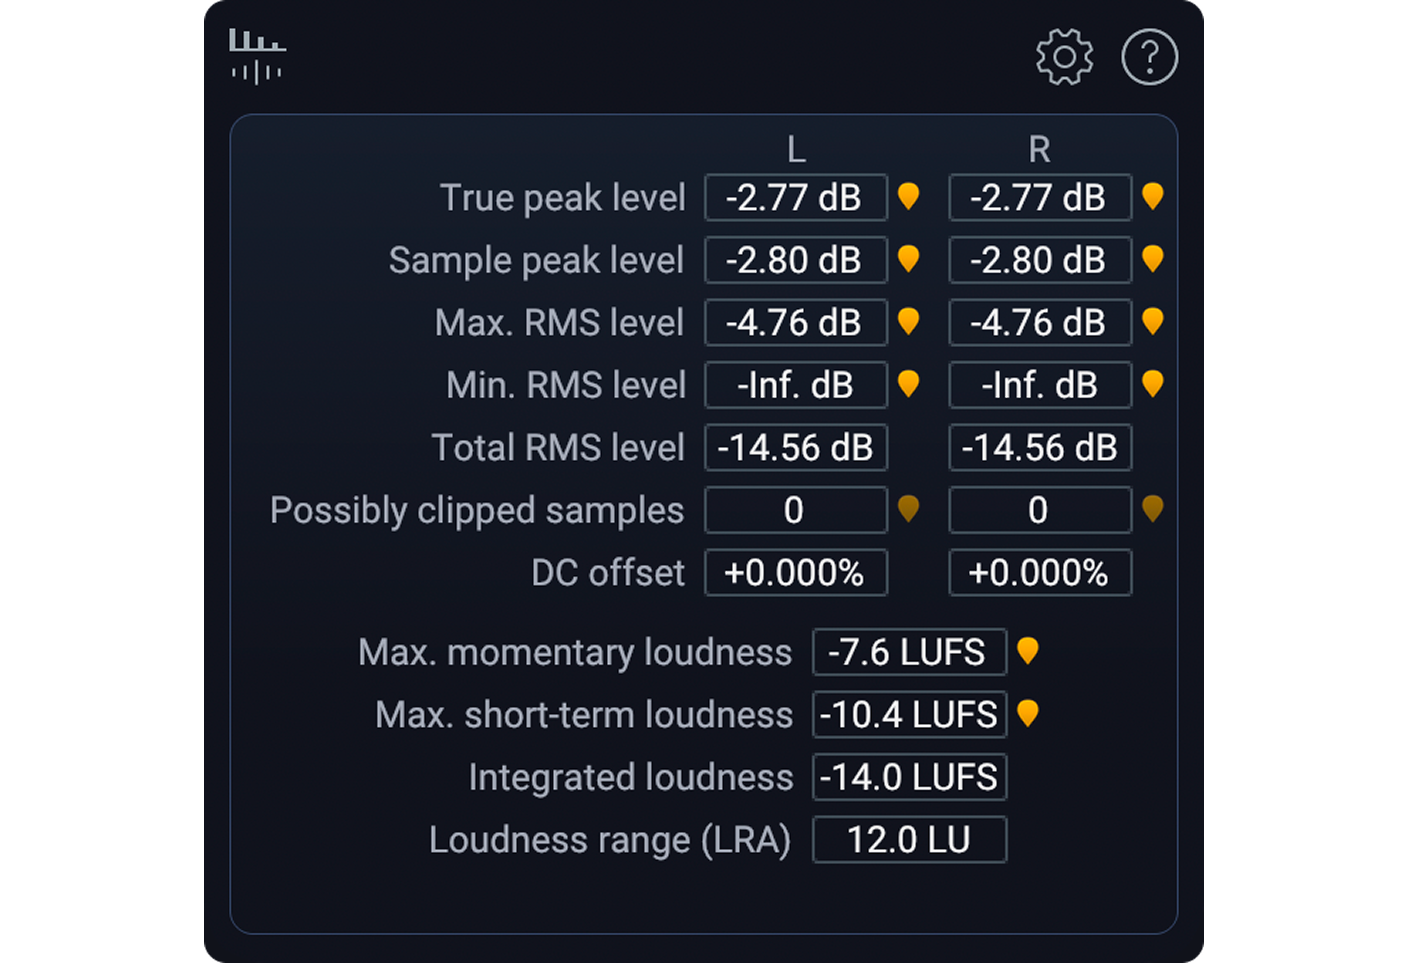This screenshot has height=964, width=1408.
Task: Click the waveform statistics logo icon
Action: pos(256,57)
